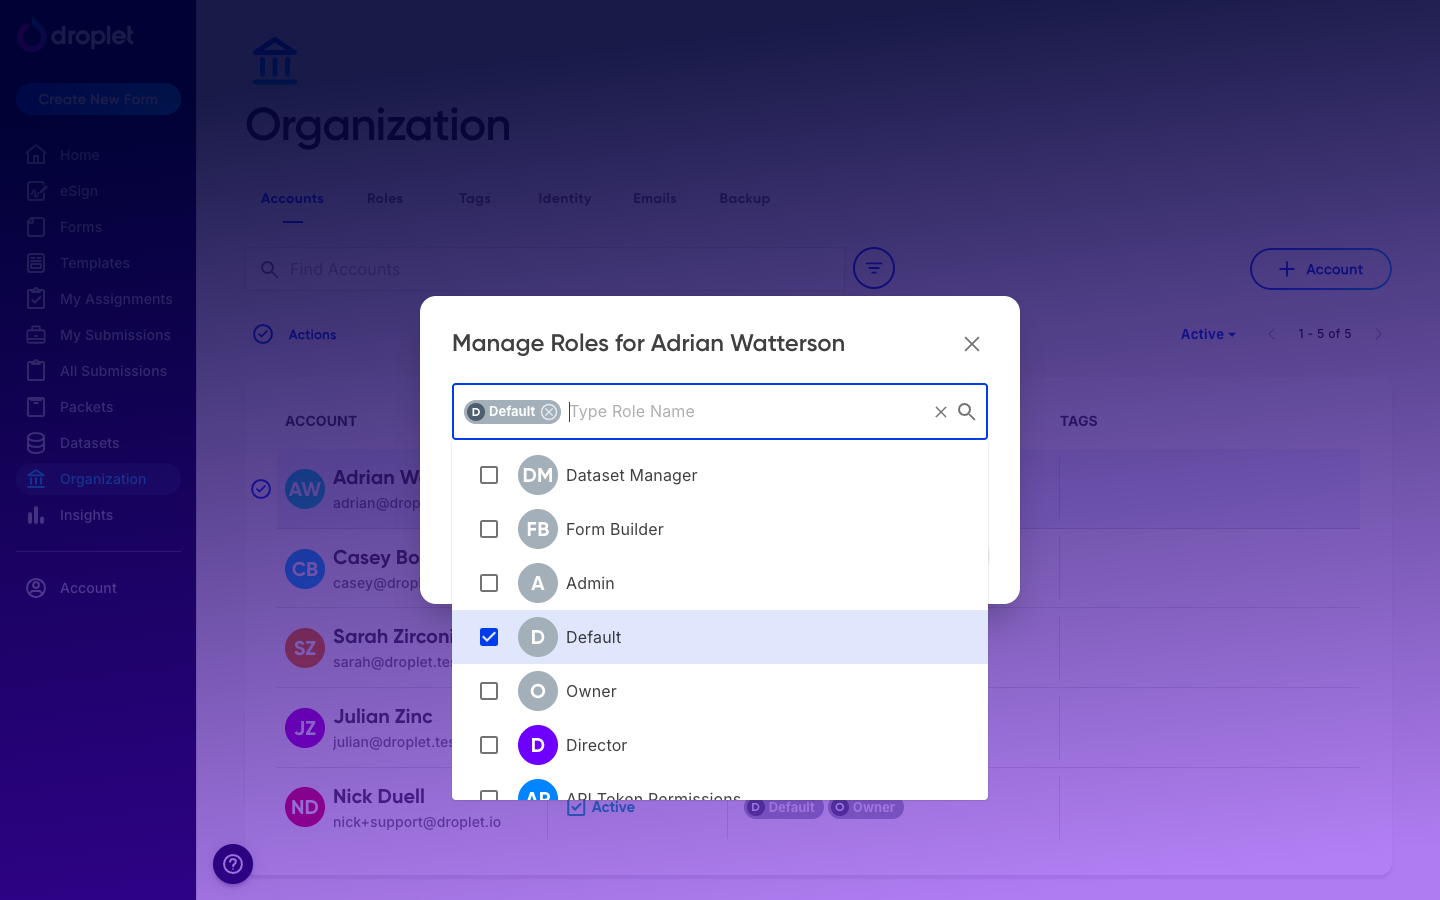The image size is (1440, 900).
Task: Check the Admin role checkbox
Action: click(x=489, y=583)
